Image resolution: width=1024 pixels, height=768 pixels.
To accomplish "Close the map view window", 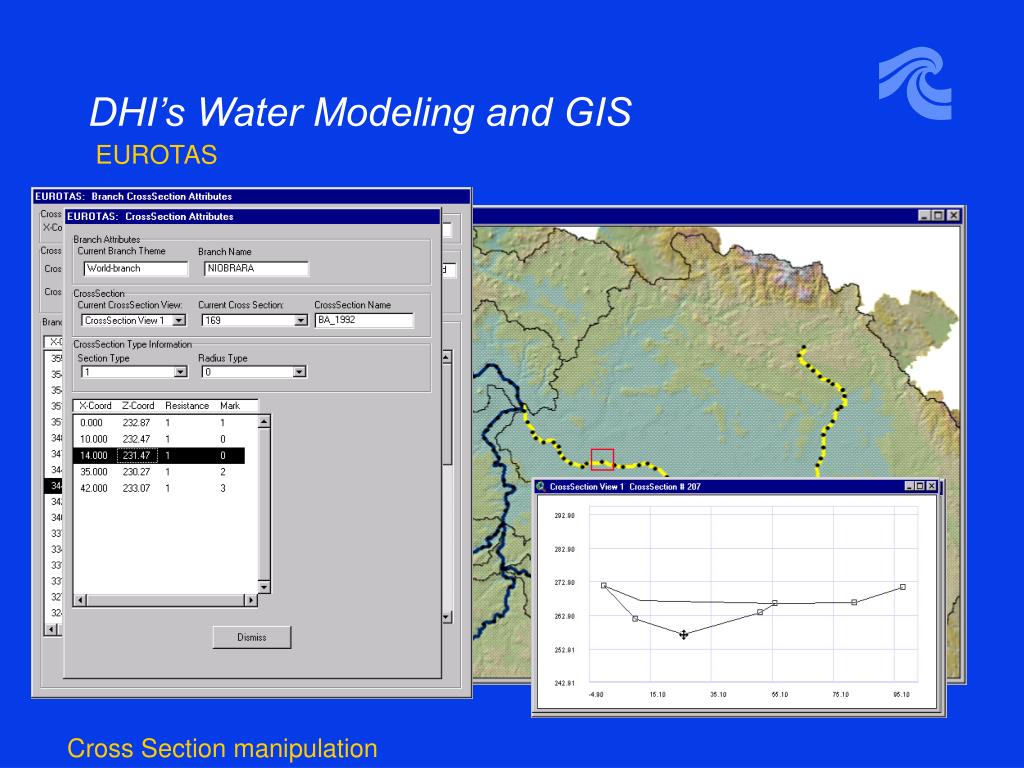I will 953,216.
